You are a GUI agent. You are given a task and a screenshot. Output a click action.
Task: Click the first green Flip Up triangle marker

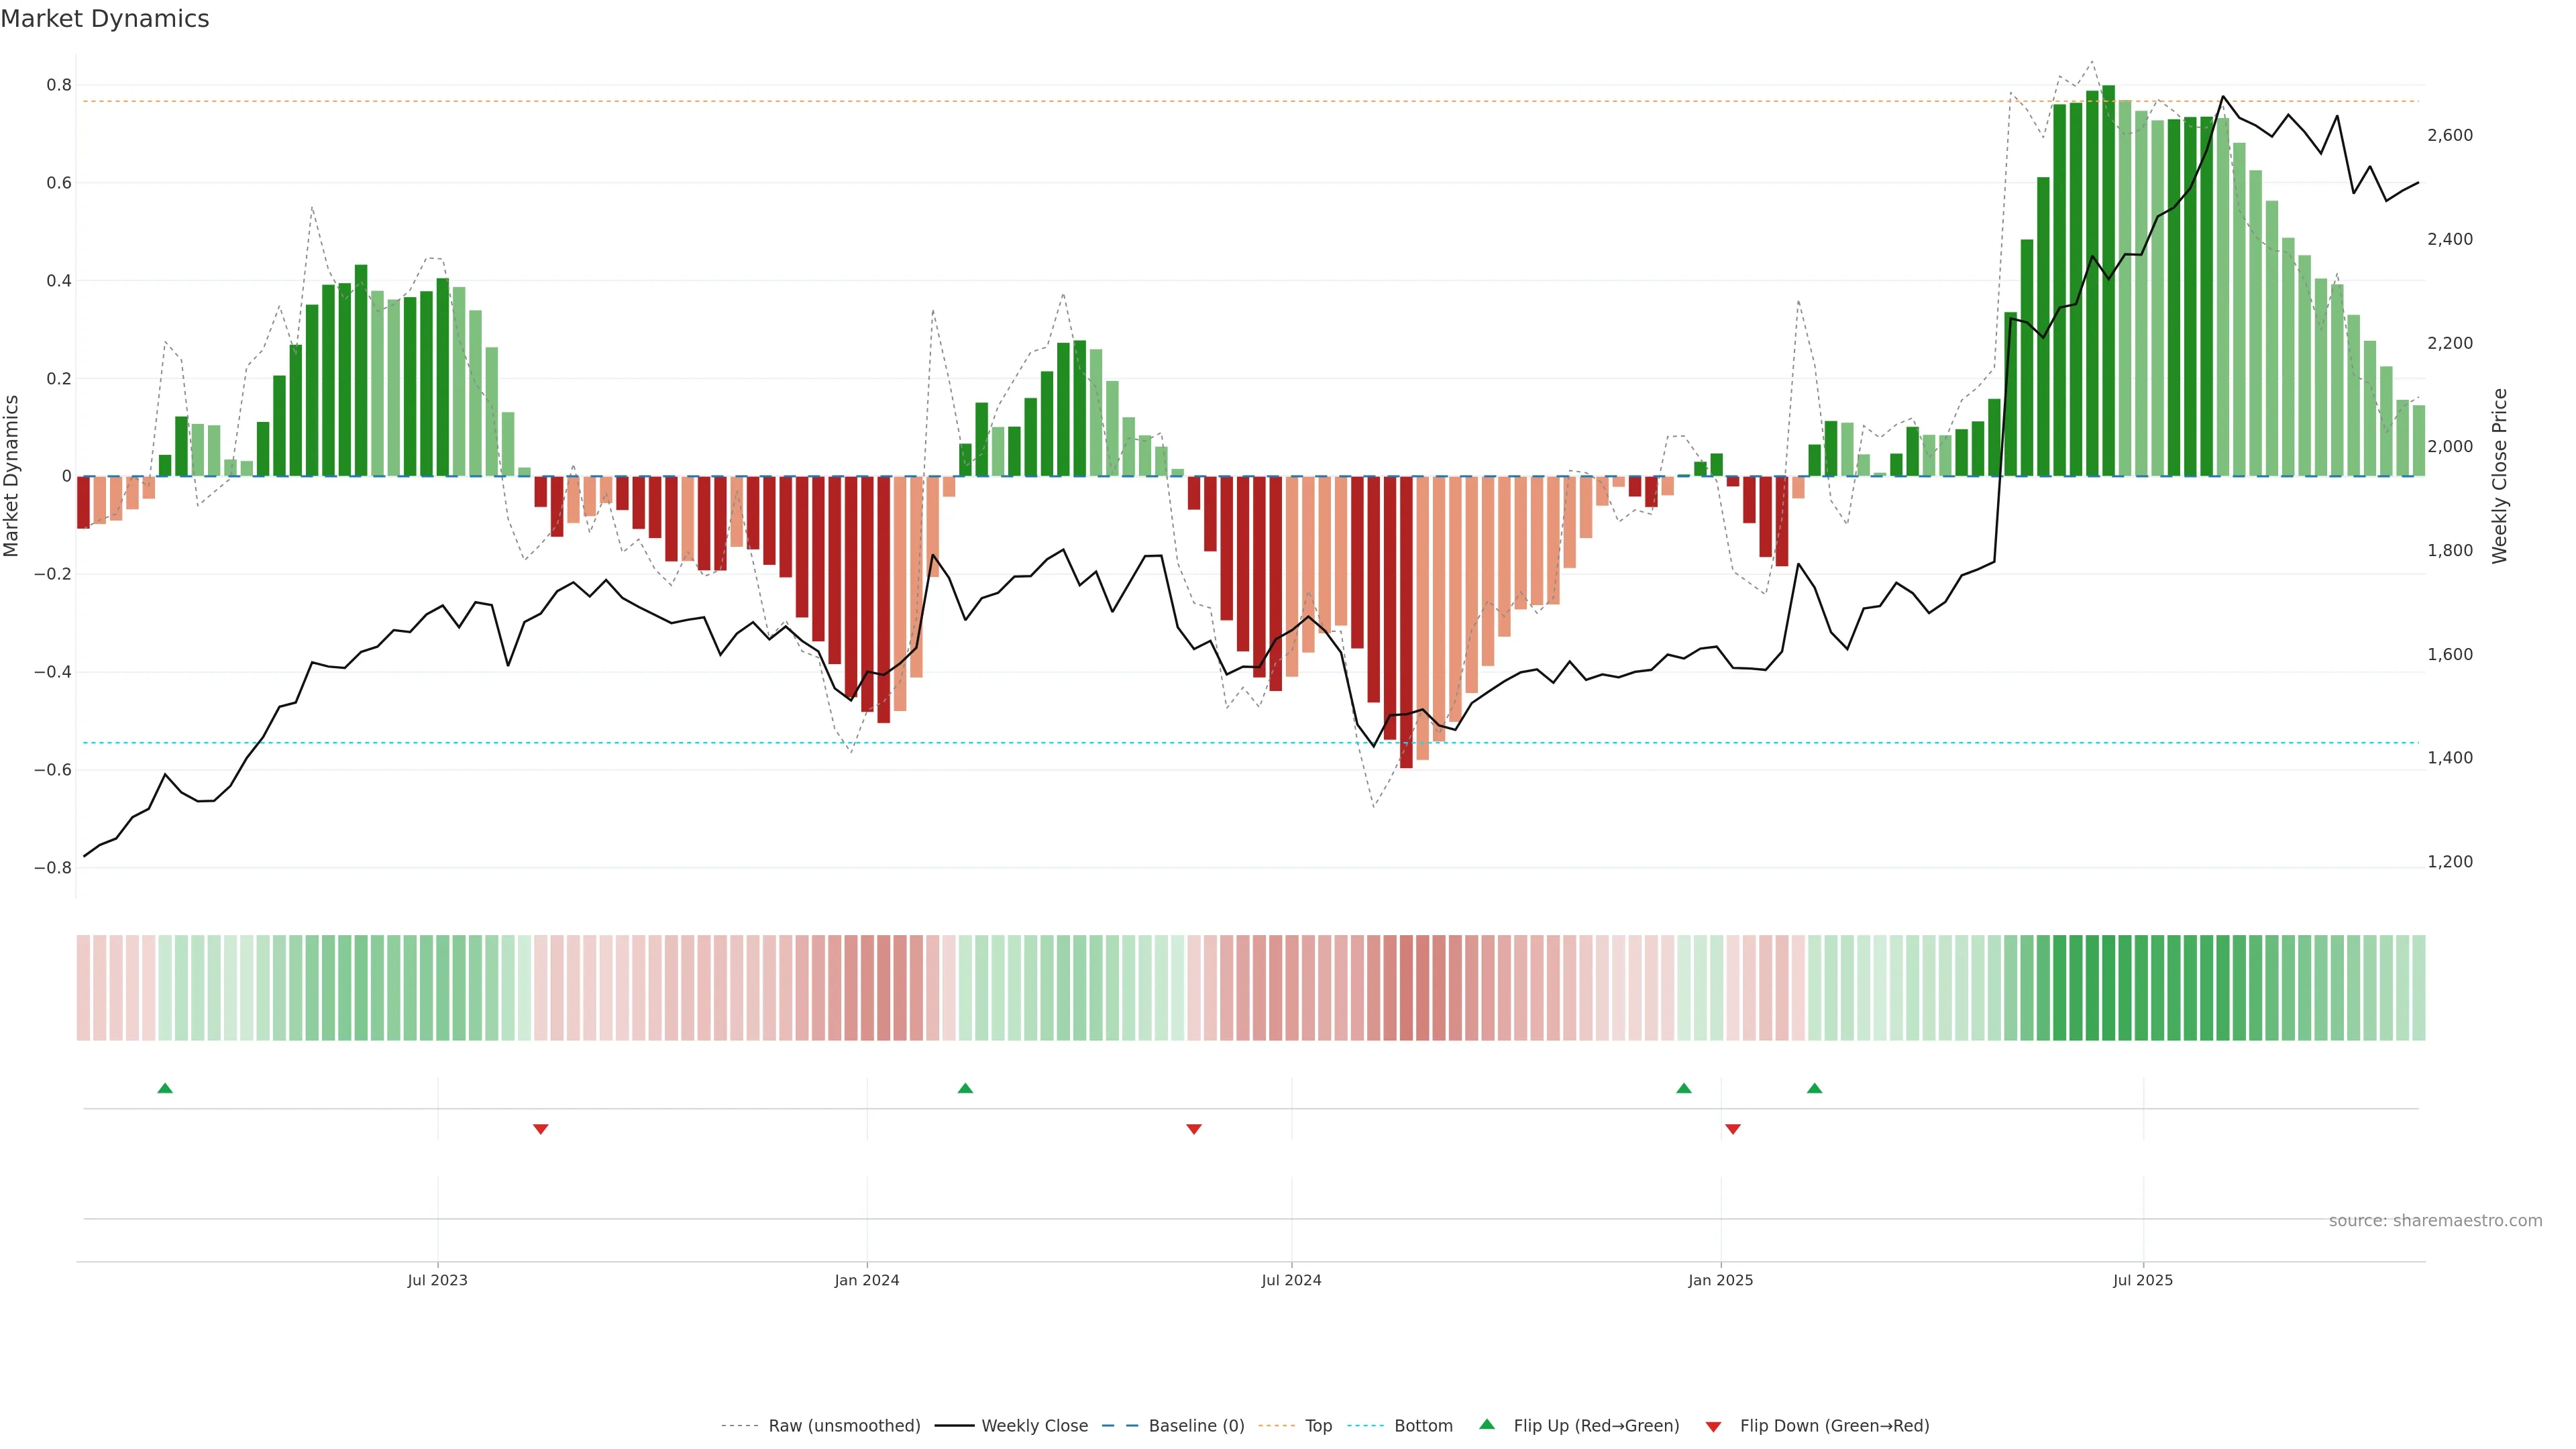tap(165, 1088)
